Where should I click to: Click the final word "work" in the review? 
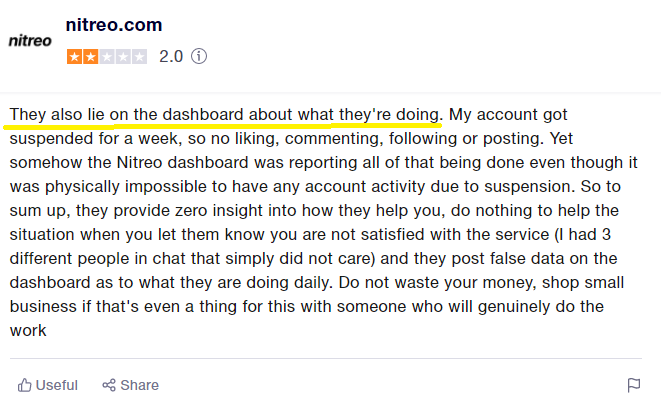pyautogui.click(x=28, y=331)
